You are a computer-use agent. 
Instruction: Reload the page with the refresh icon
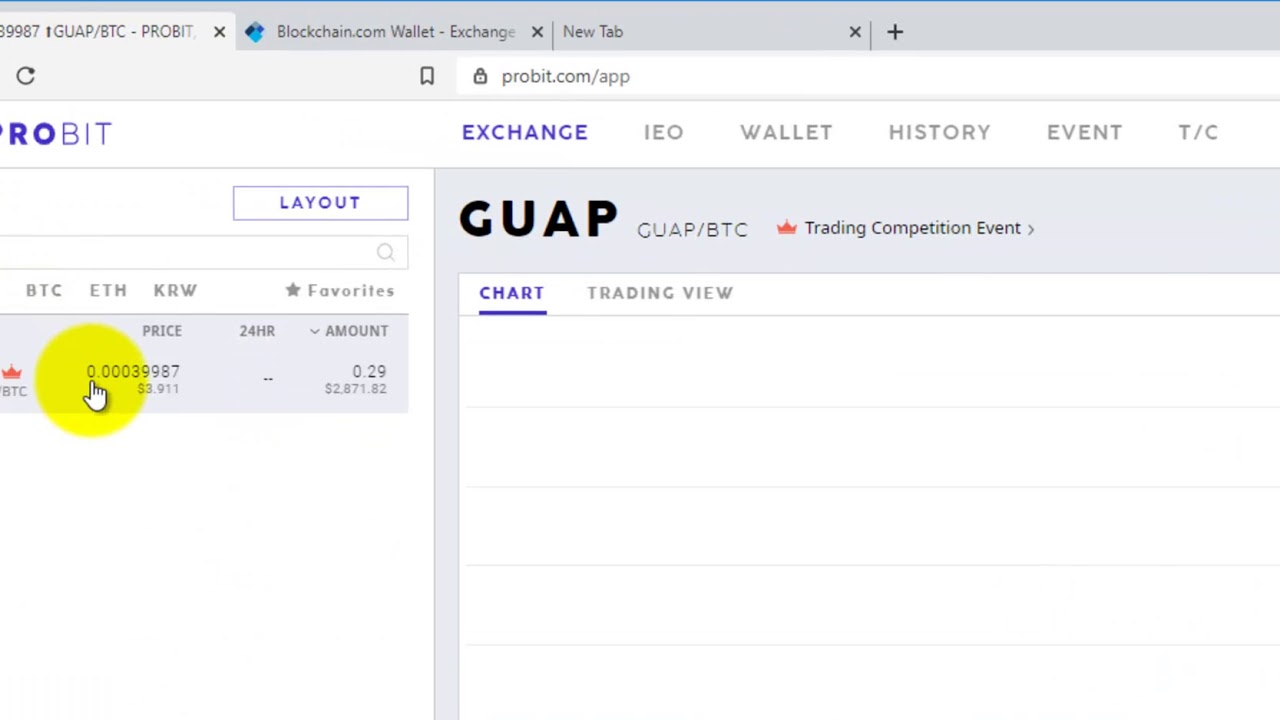point(26,76)
